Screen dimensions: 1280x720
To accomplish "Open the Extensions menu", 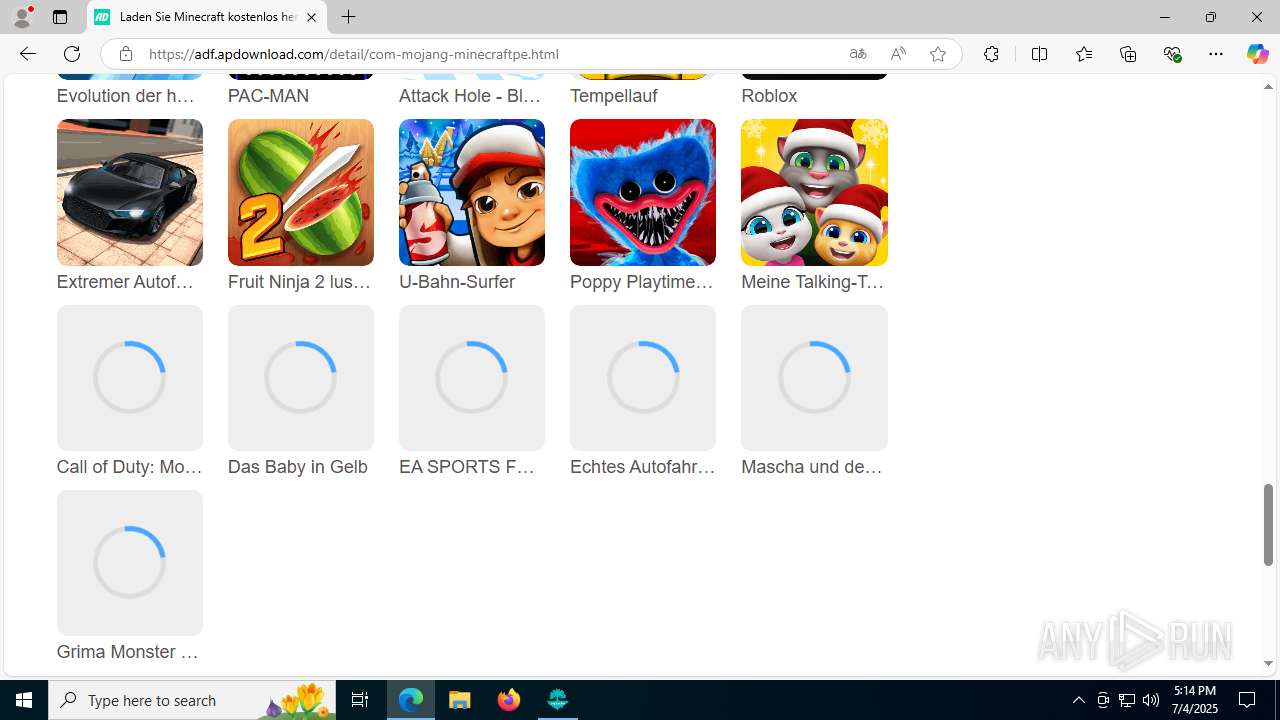I will 991,54.
